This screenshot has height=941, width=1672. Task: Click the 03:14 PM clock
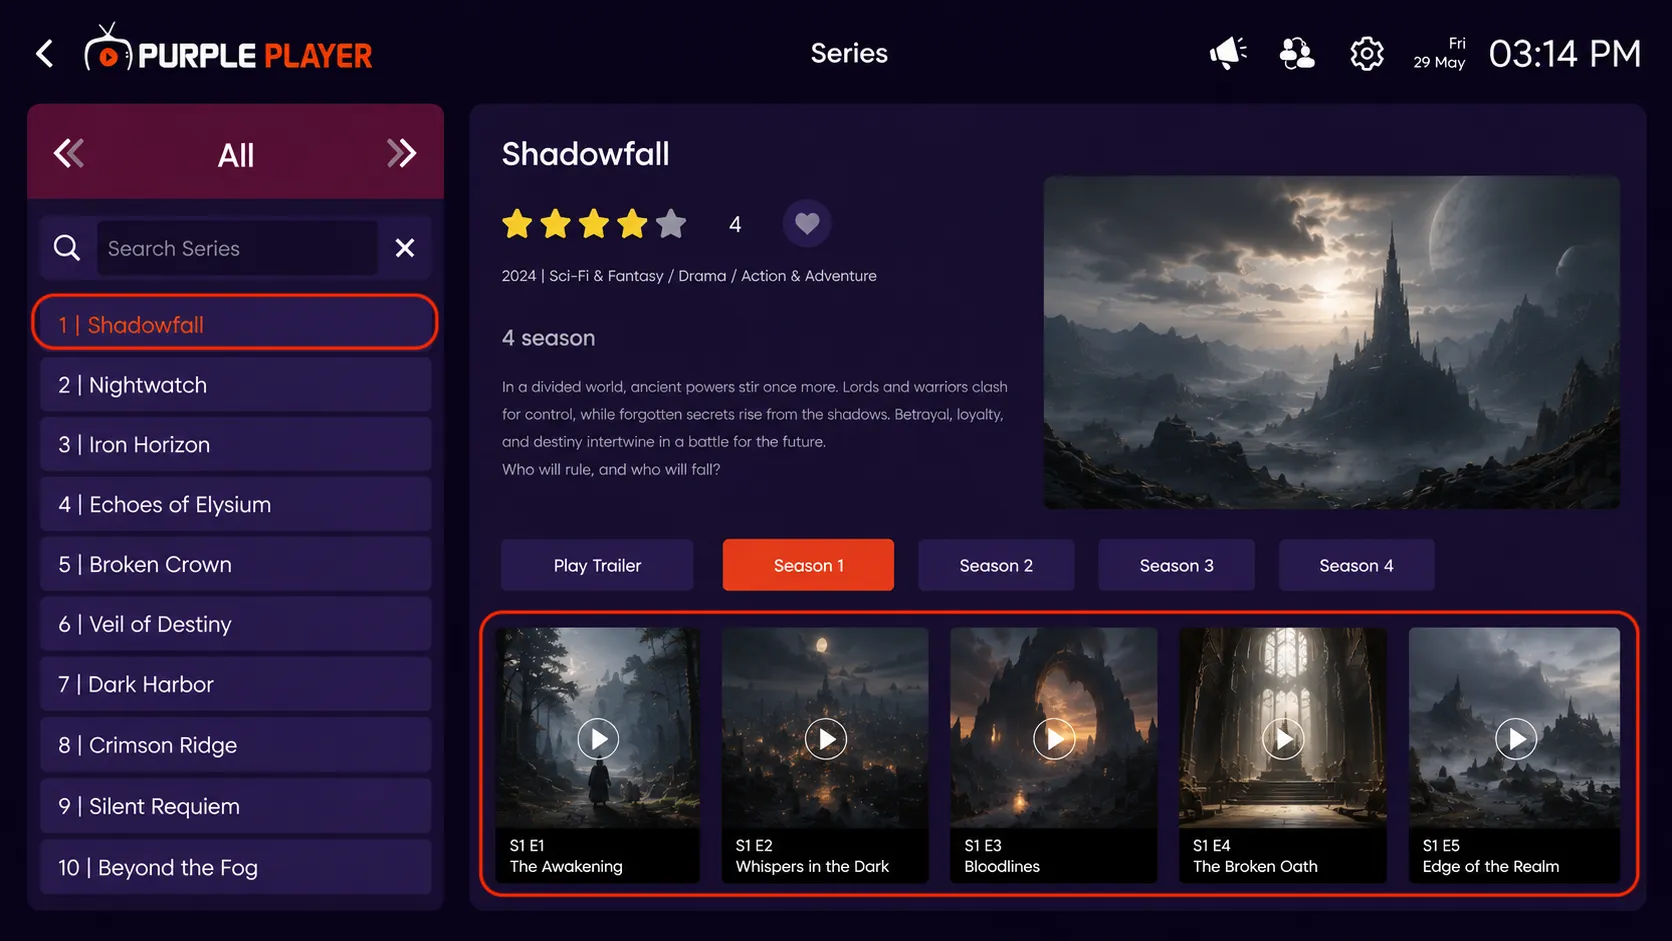[x=1565, y=54]
